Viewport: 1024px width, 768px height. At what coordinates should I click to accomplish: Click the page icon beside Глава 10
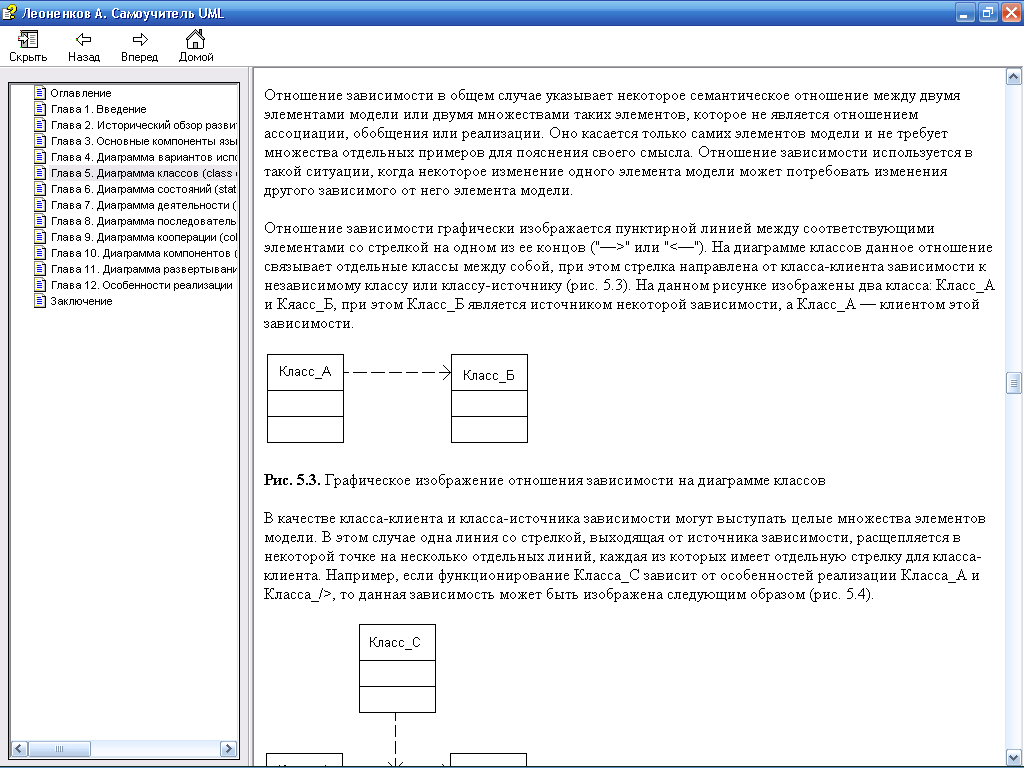pyautogui.click(x=40, y=253)
